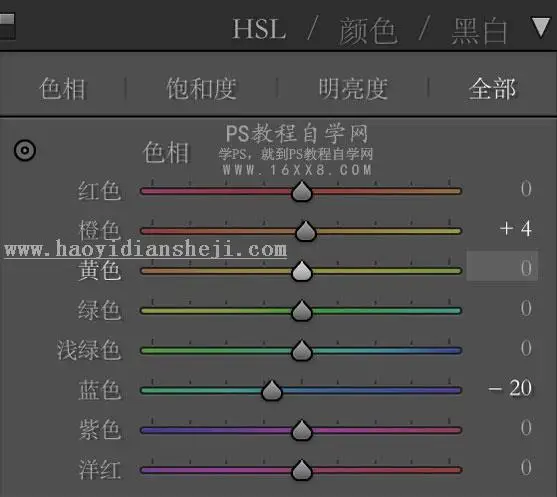Click the 紫色 slider label
557x497 pixels.
(99, 430)
